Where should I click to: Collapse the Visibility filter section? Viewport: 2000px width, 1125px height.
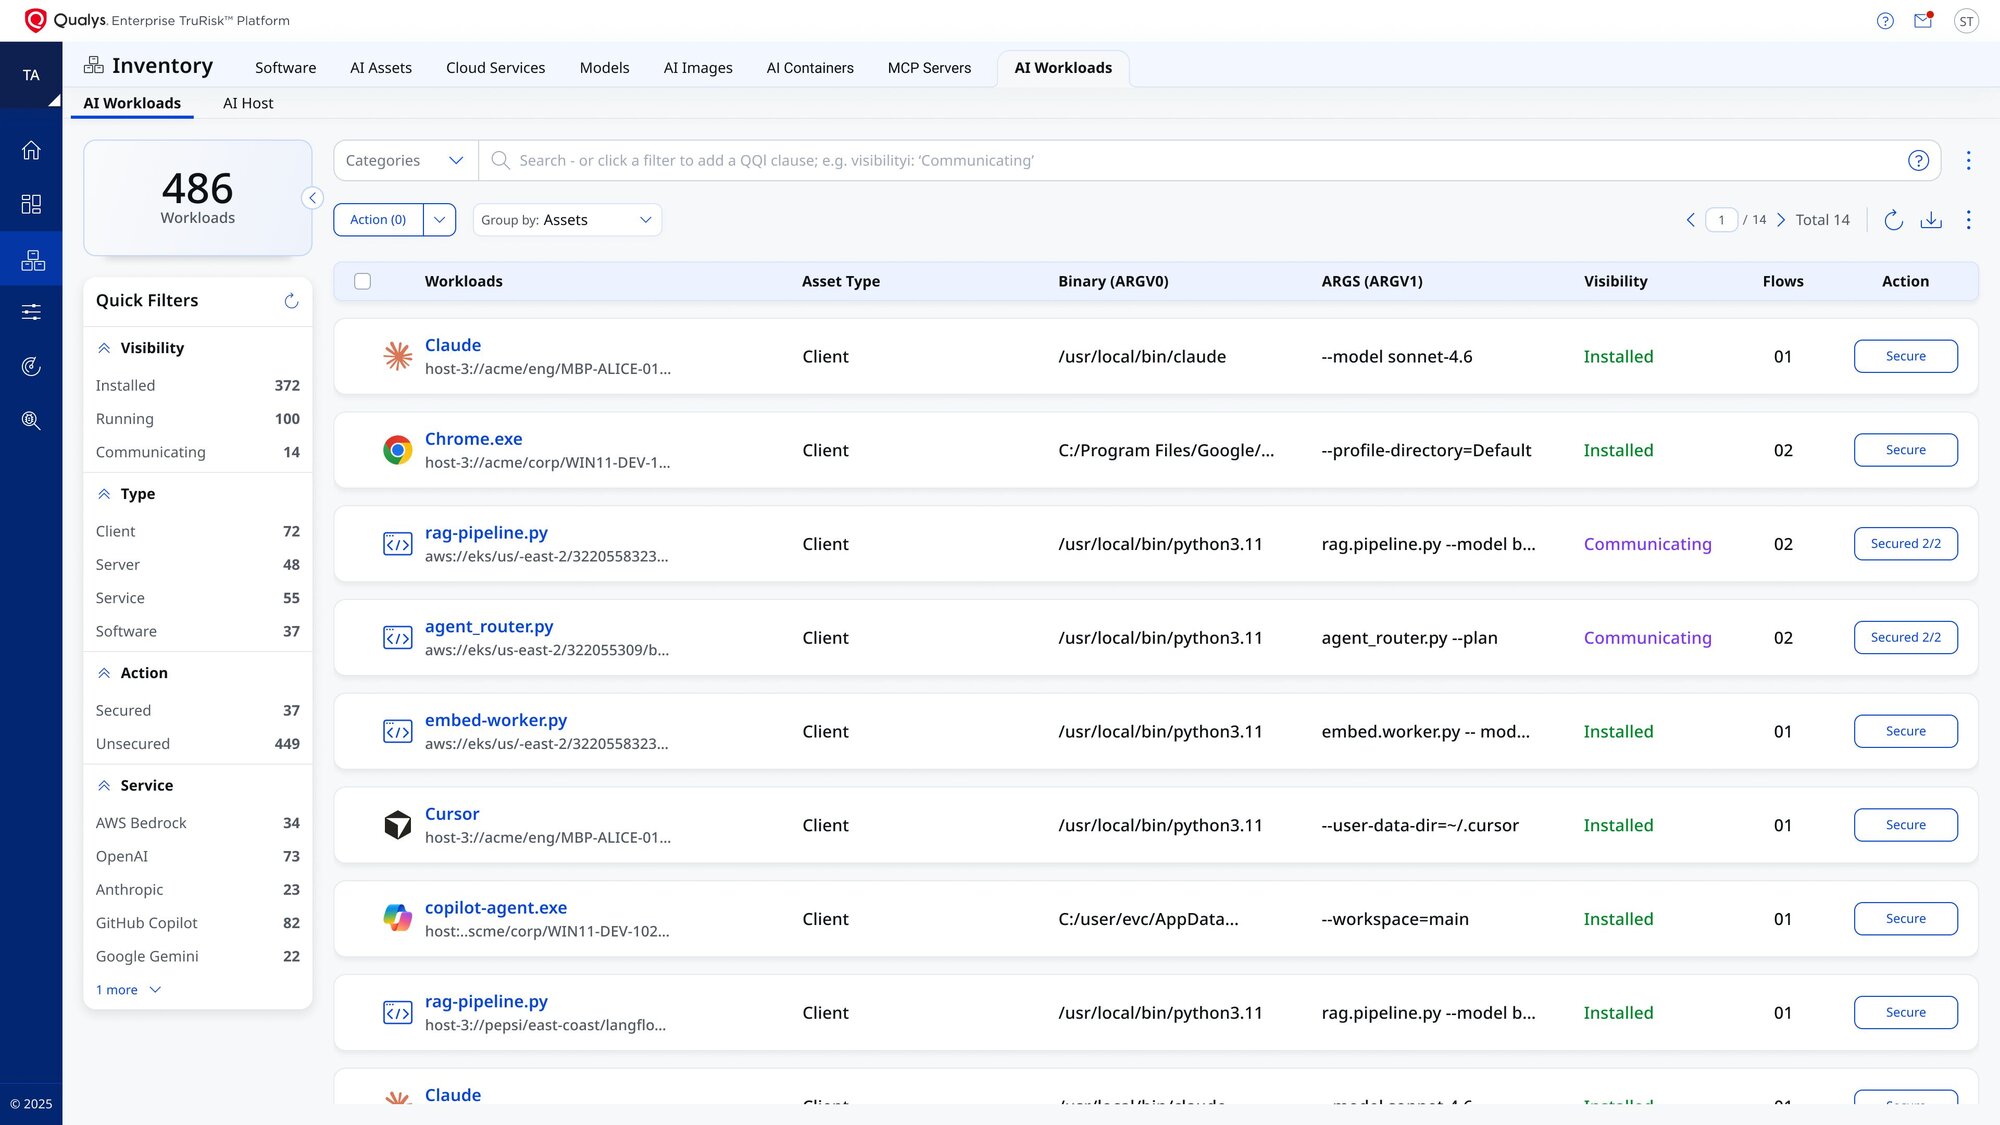pyautogui.click(x=104, y=348)
